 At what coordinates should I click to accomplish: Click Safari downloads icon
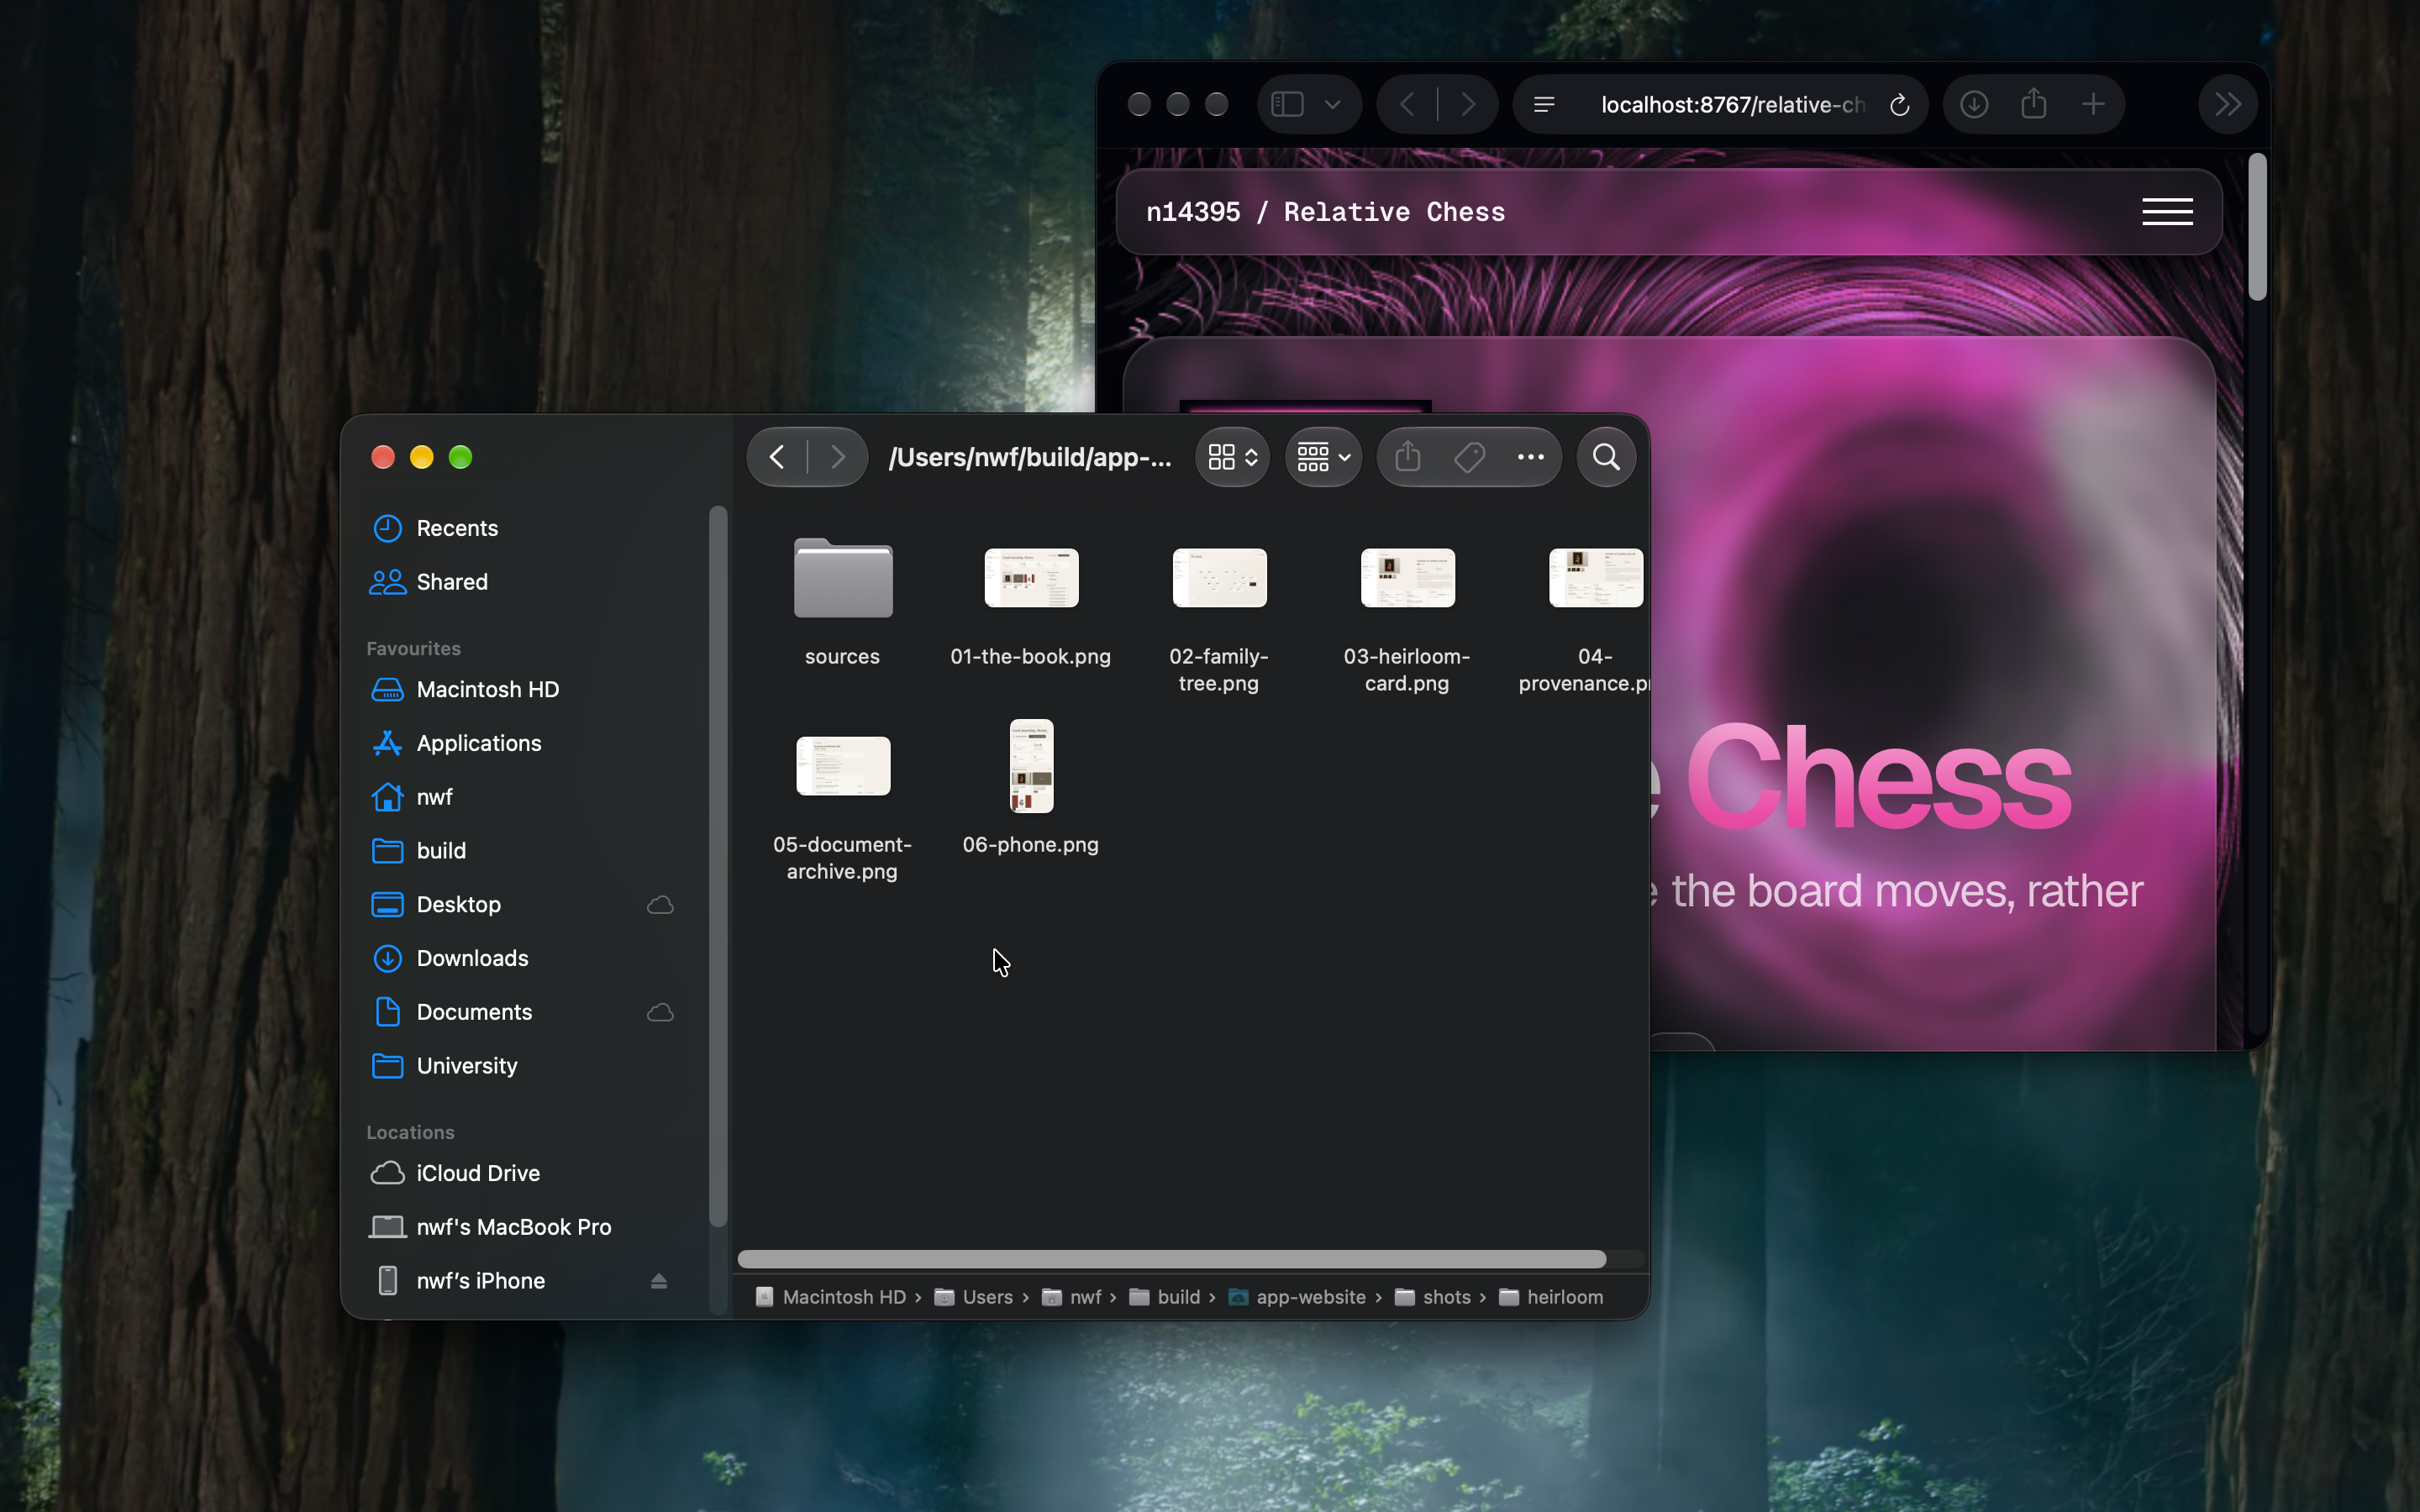click(1973, 104)
